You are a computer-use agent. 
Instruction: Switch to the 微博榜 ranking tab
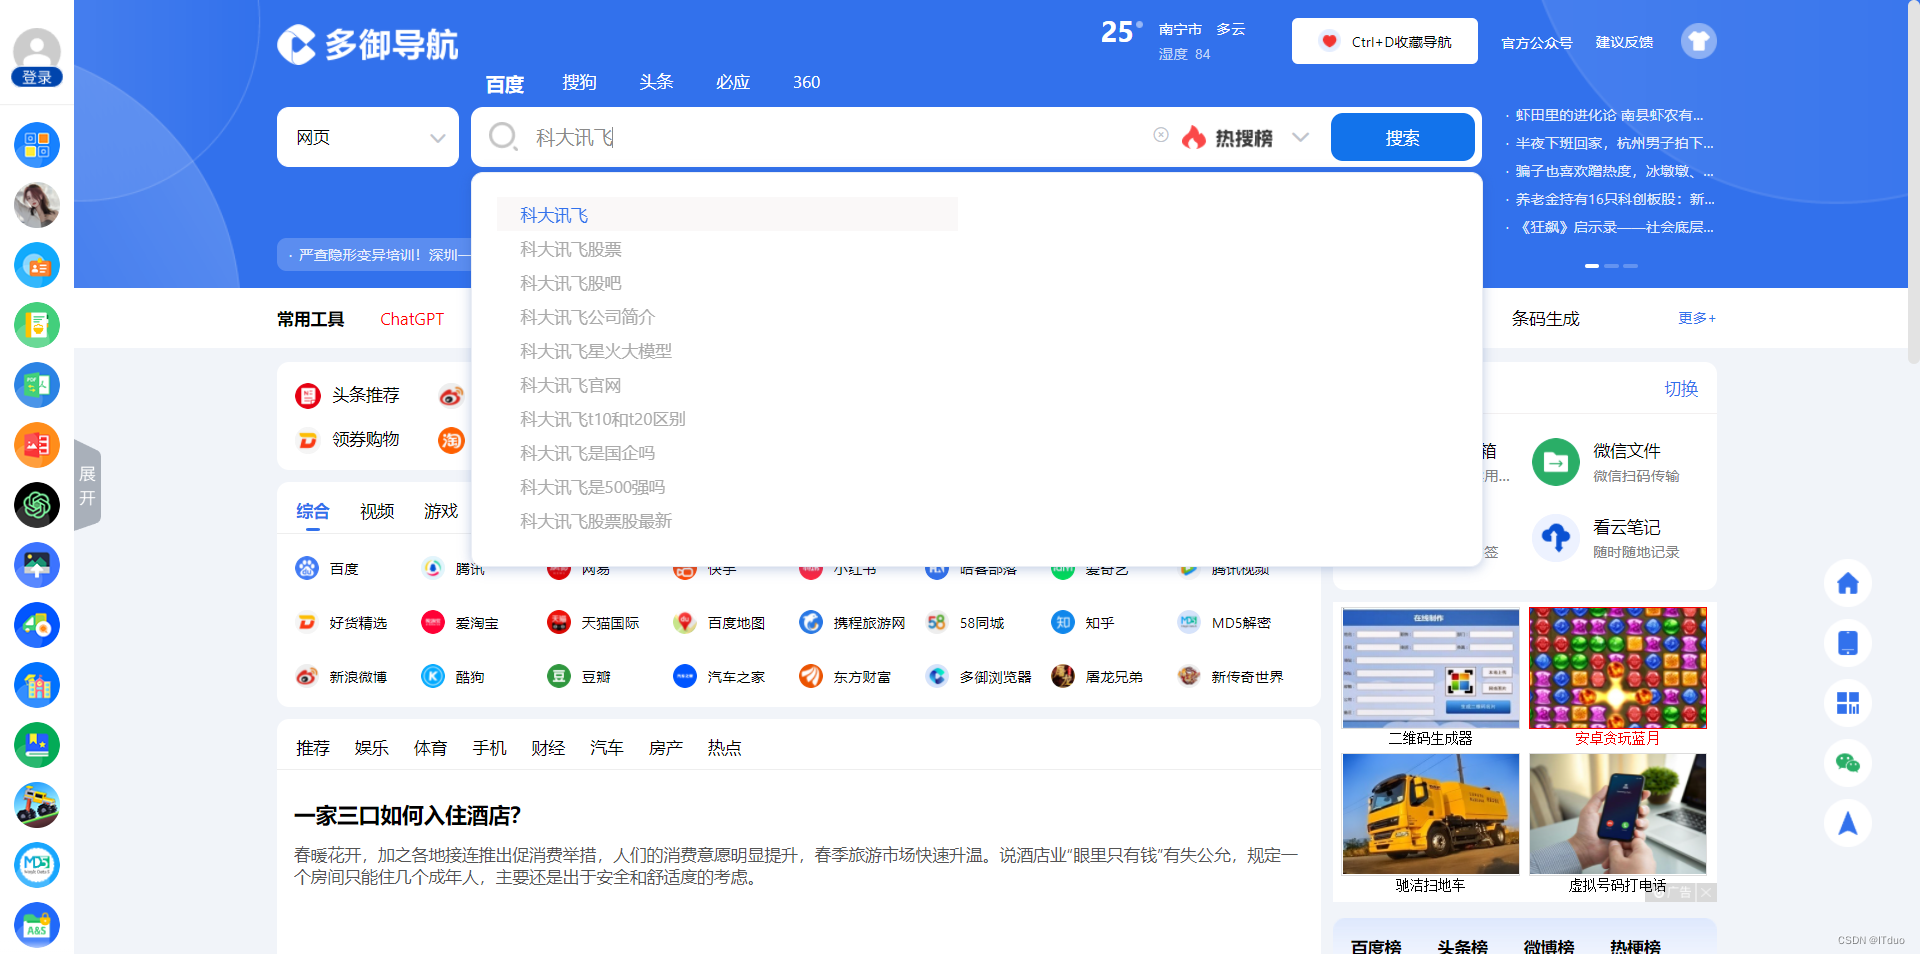pos(1548,946)
